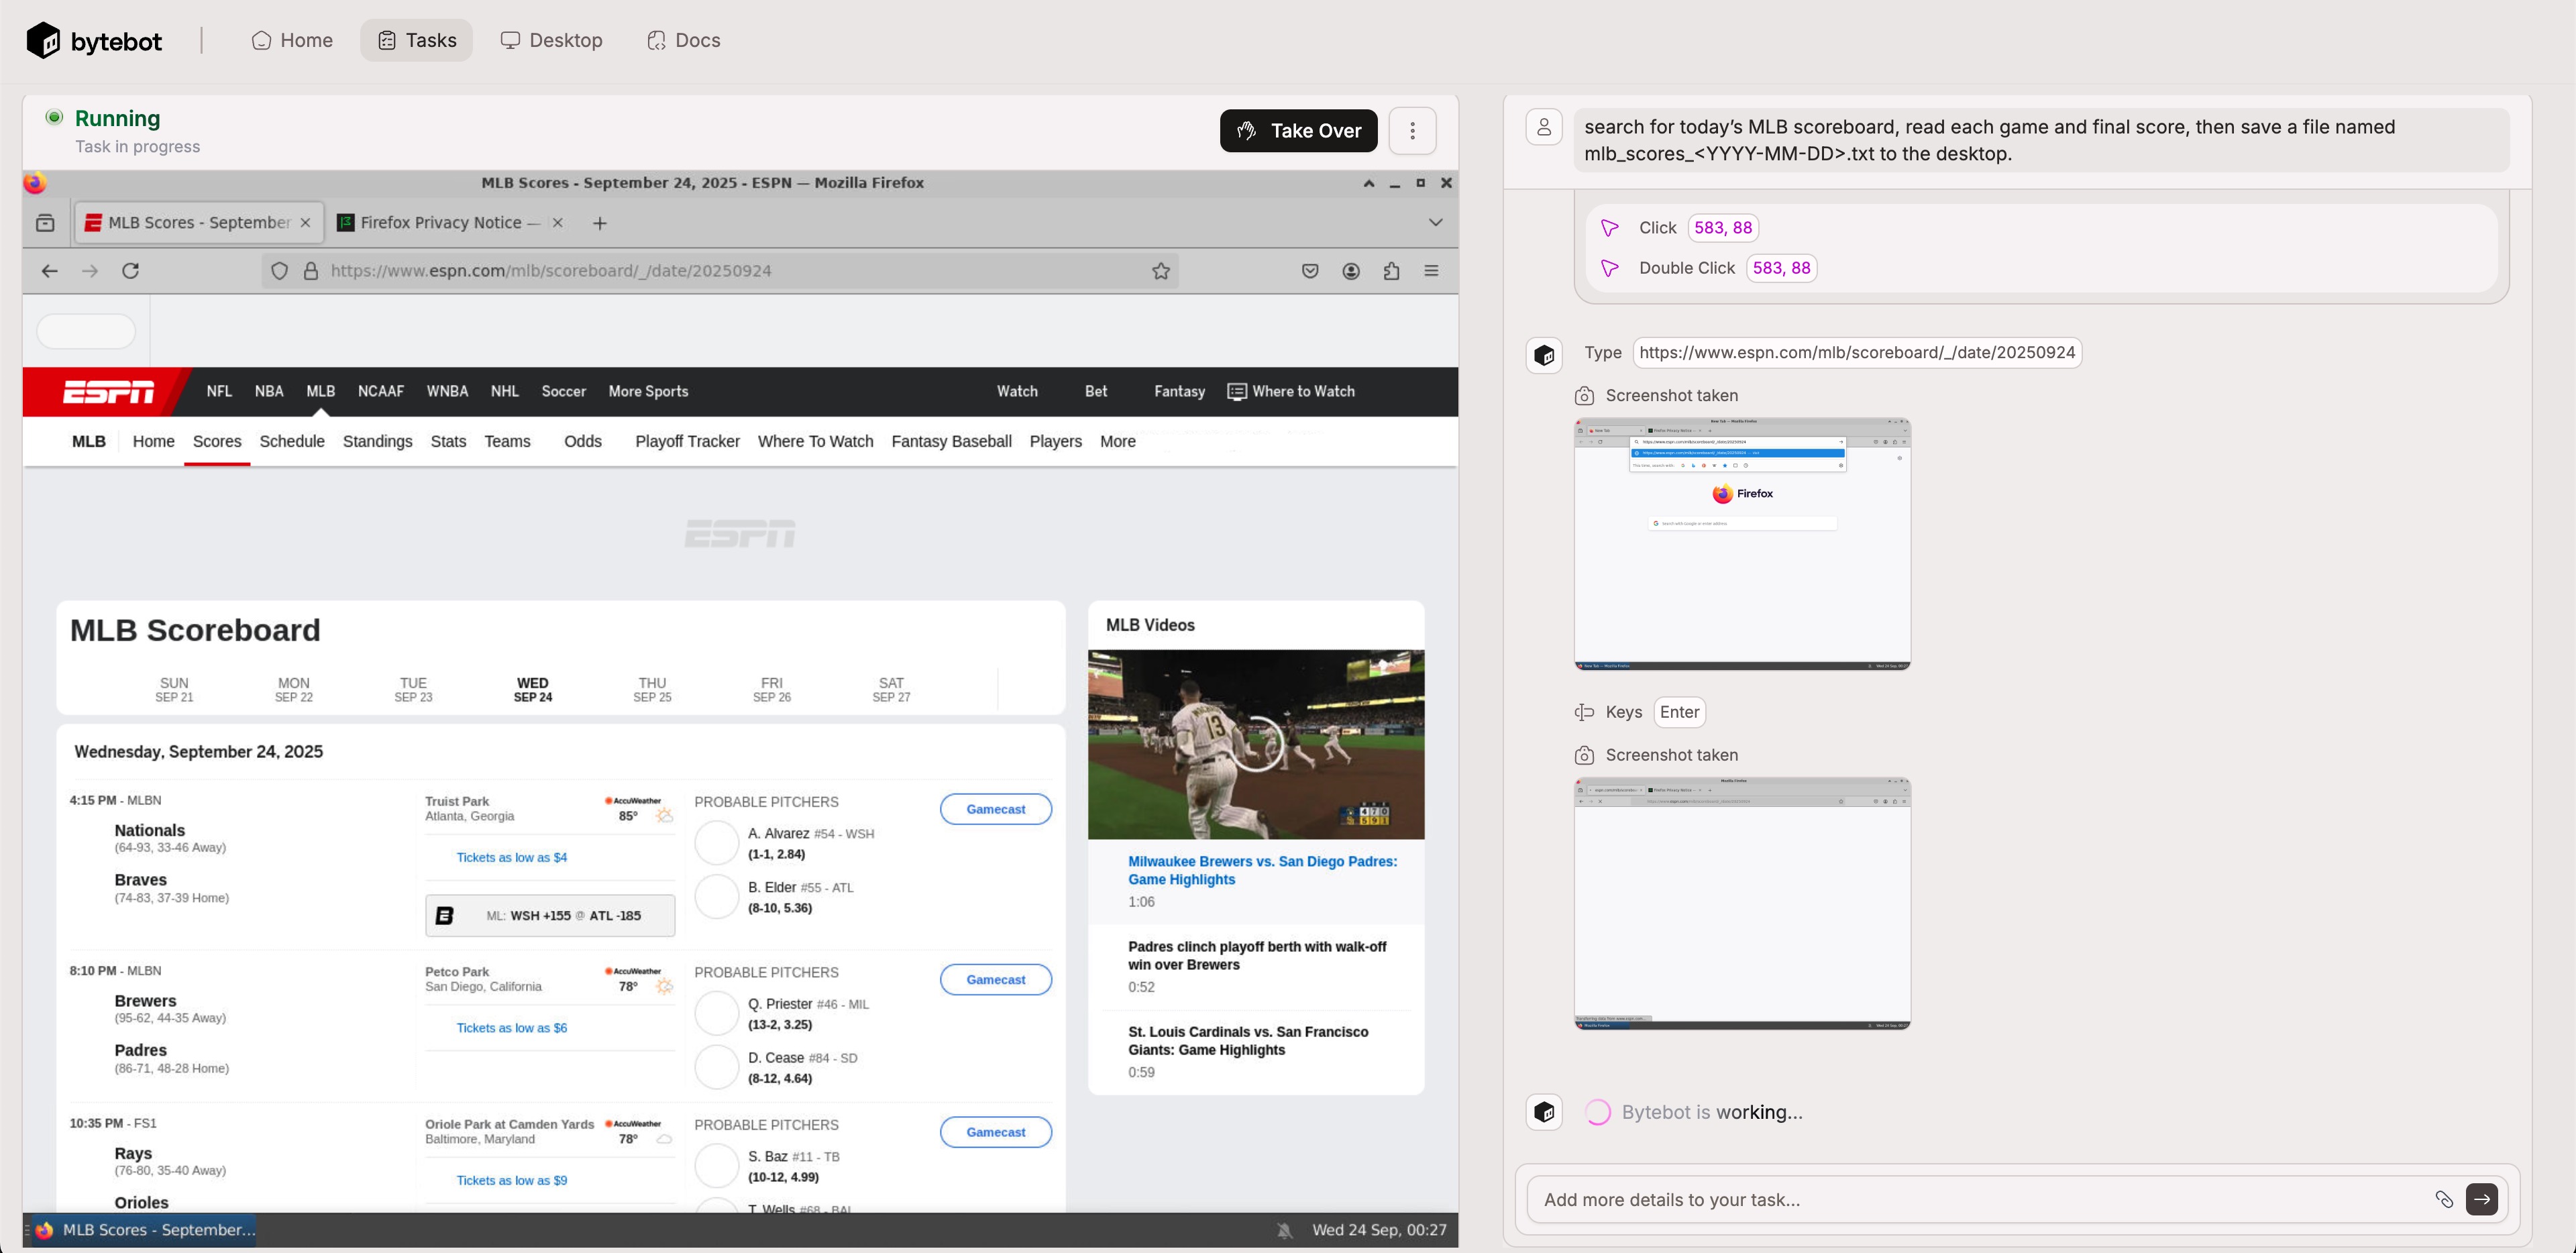Open the Firefox extensions puzzle icon
Viewport: 2576px width, 1253px height.
[1391, 271]
